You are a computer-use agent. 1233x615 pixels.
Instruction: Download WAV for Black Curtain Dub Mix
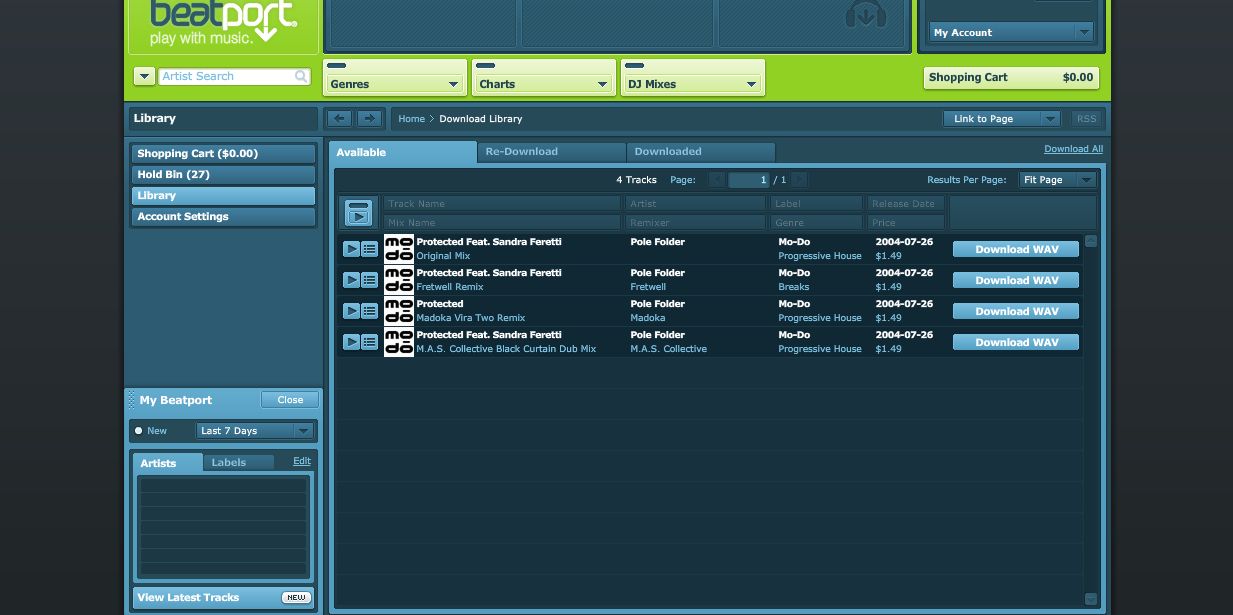tap(1016, 342)
